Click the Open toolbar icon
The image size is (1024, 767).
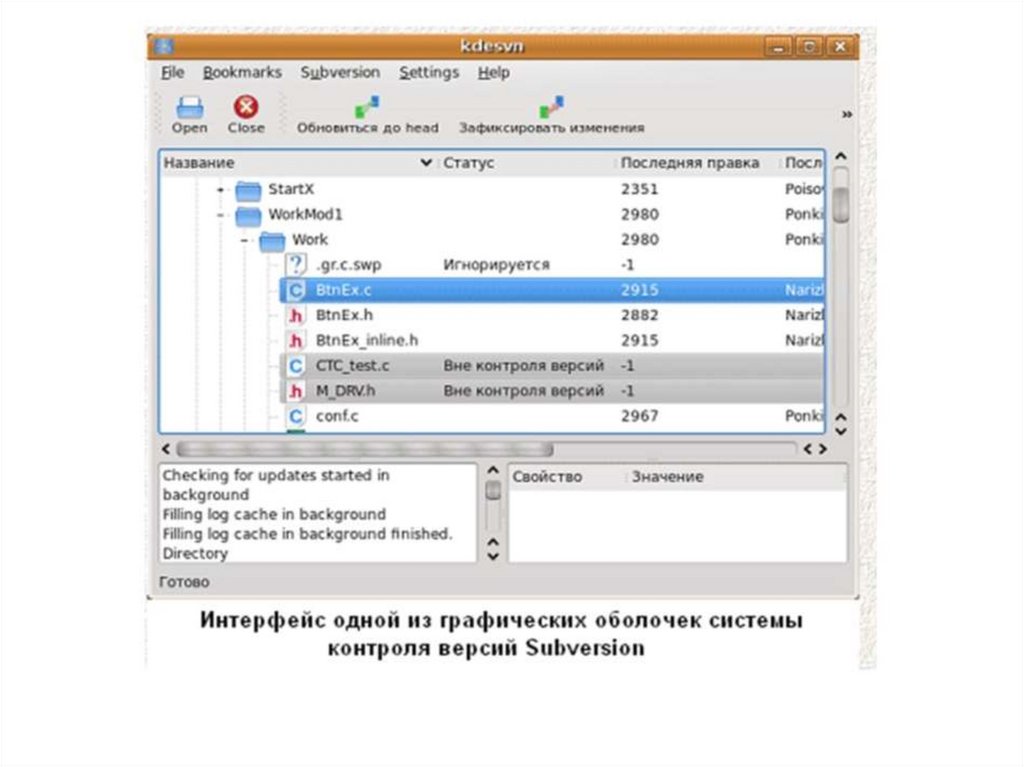[x=189, y=107]
